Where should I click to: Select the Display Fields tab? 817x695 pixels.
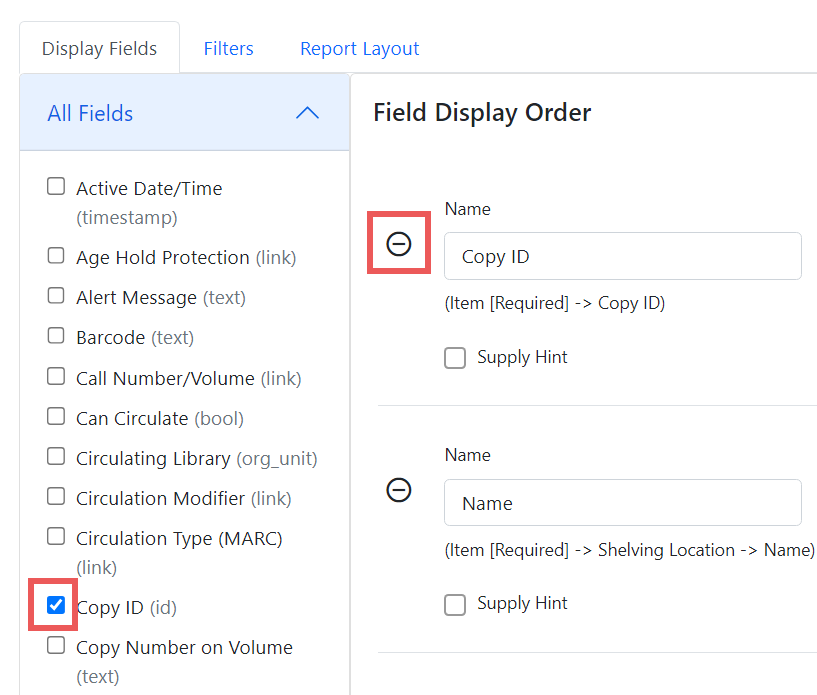click(99, 47)
